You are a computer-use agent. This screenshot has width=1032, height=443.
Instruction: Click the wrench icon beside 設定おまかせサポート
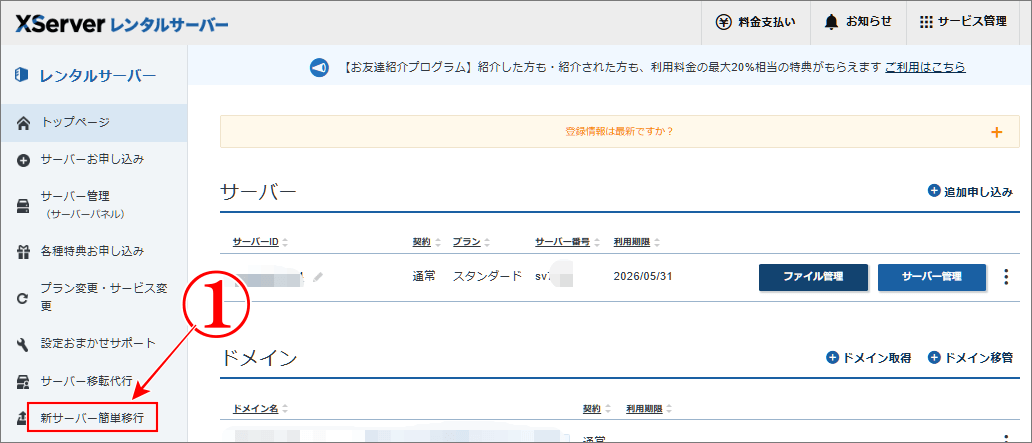23,344
